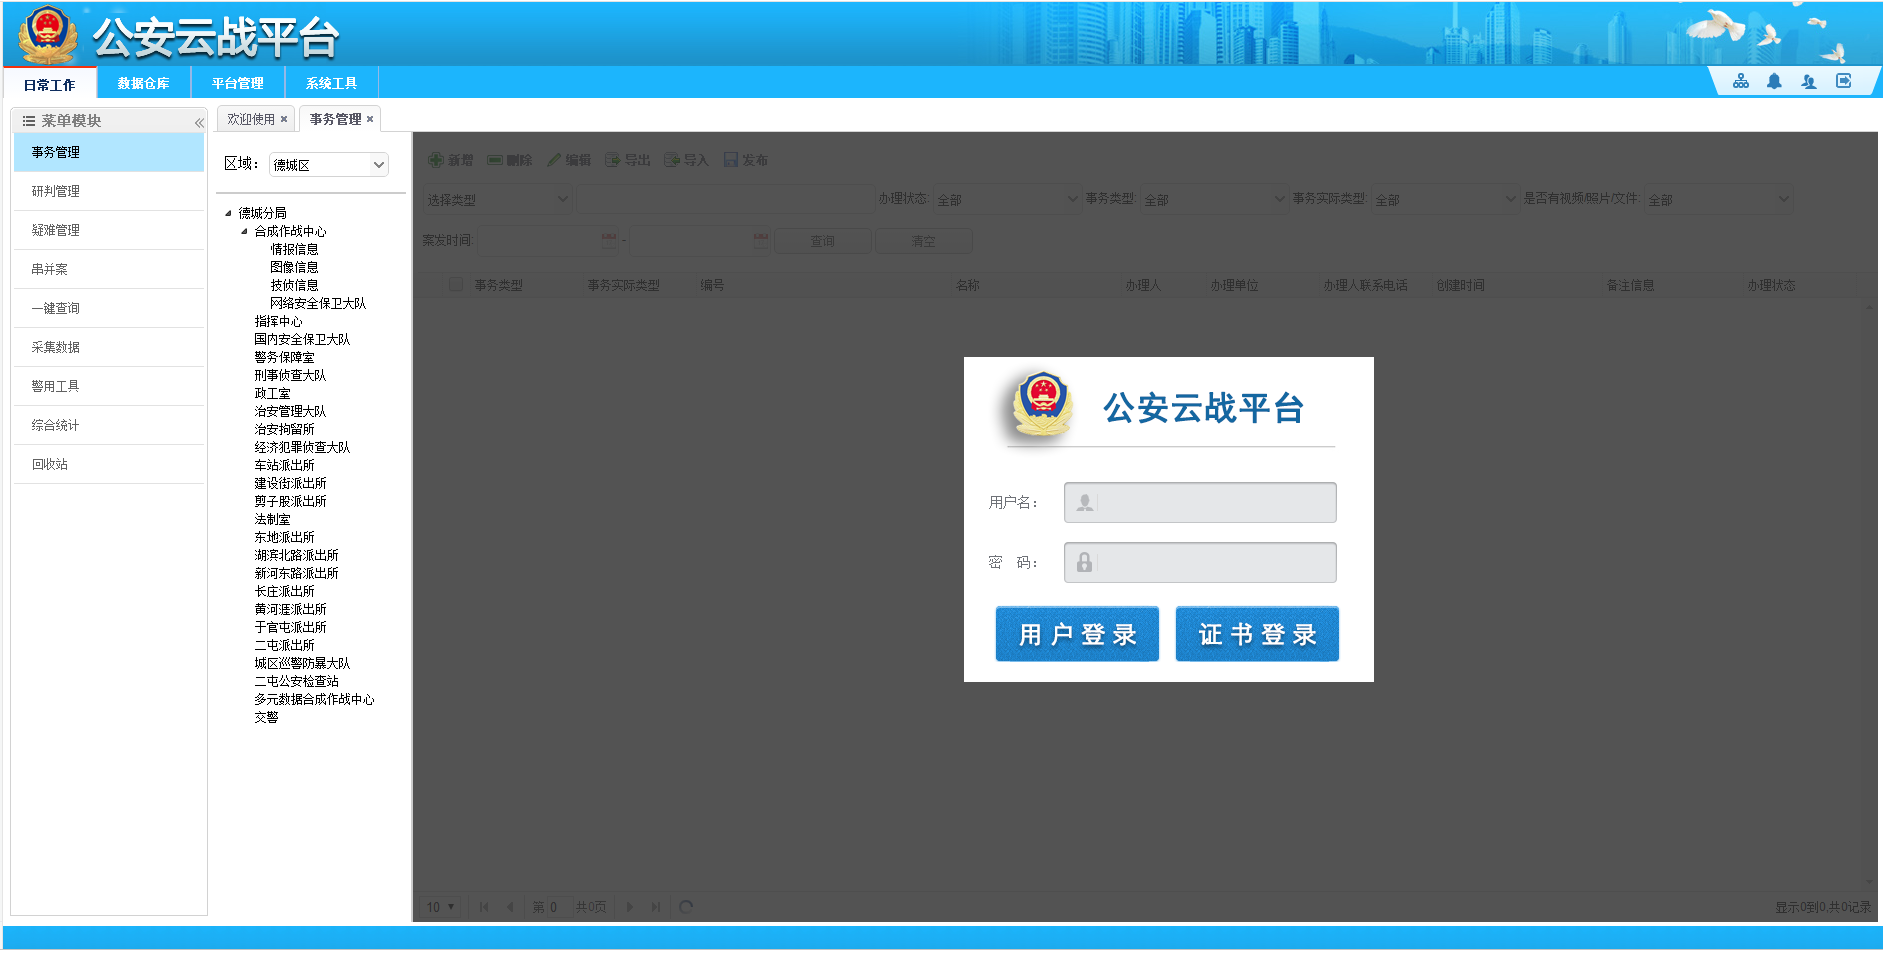Tick the select-all checkbox in the table header

click(456, 284)
